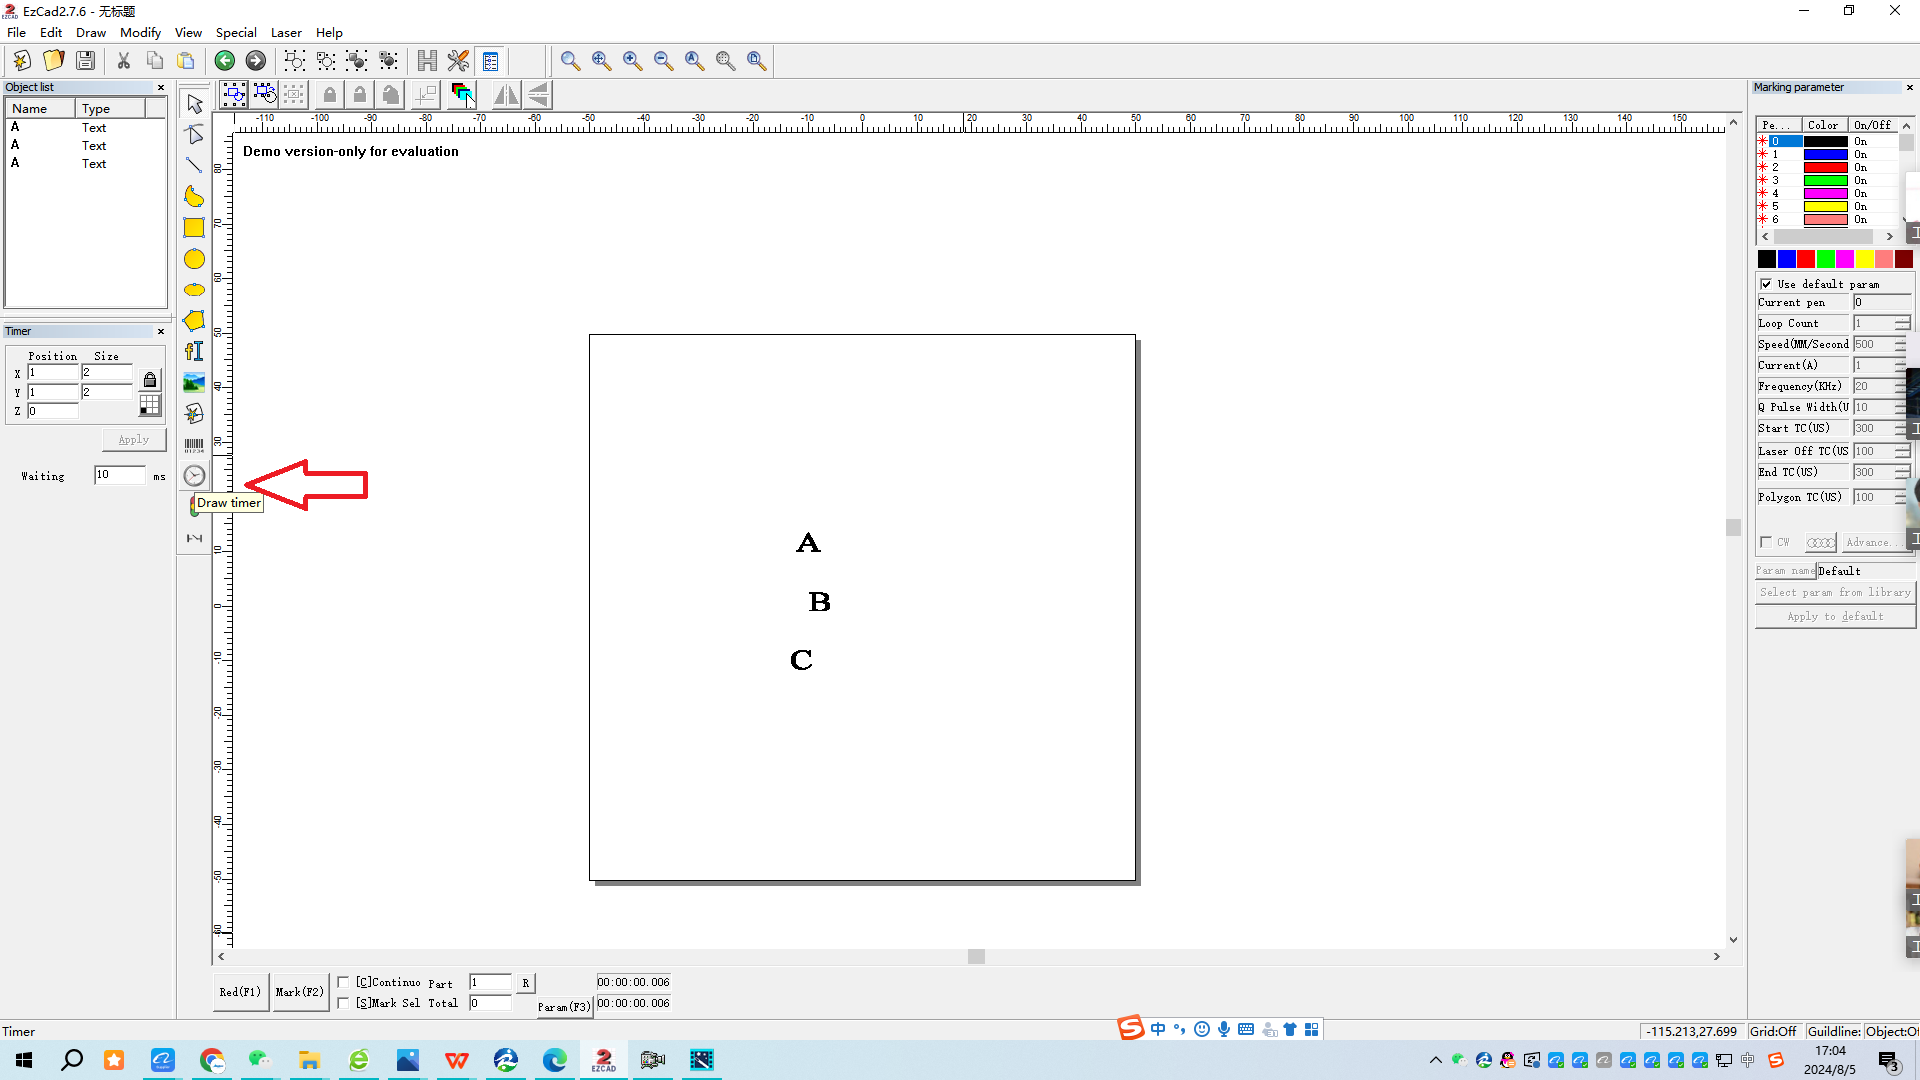Select the Vector file import tool
The image size is (1920, 1080).
point(194,413)
